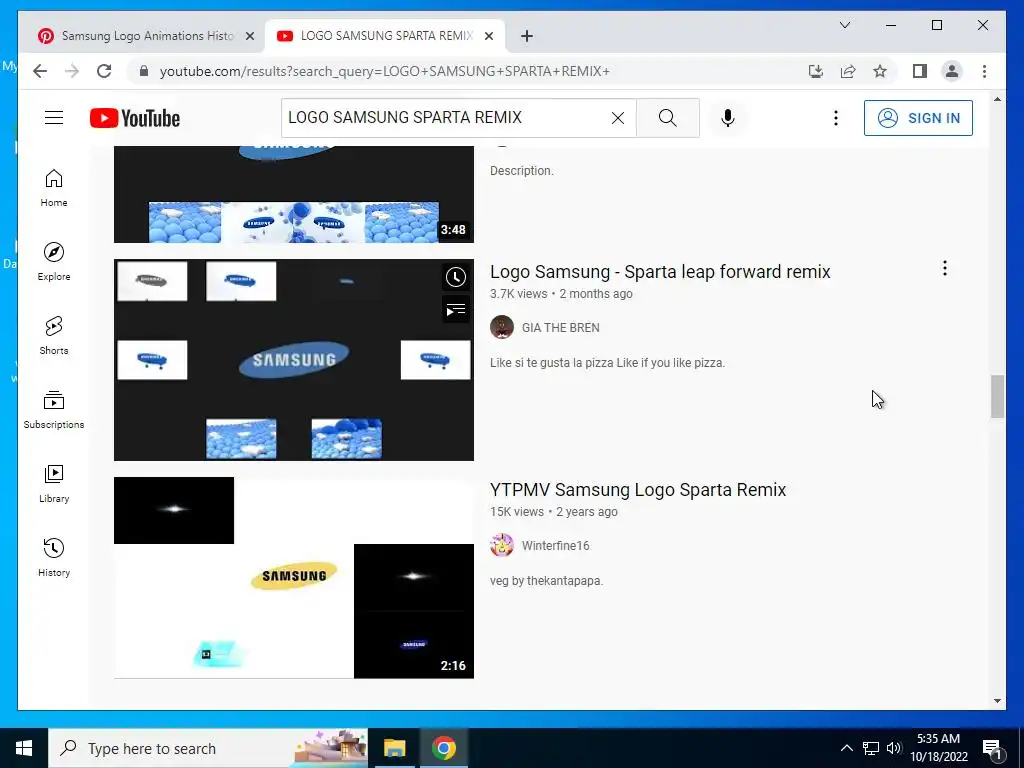Viewport: 1024px width, 768px height.
Task: Bookmark this page with the star icon
Action: click(880, 71)
